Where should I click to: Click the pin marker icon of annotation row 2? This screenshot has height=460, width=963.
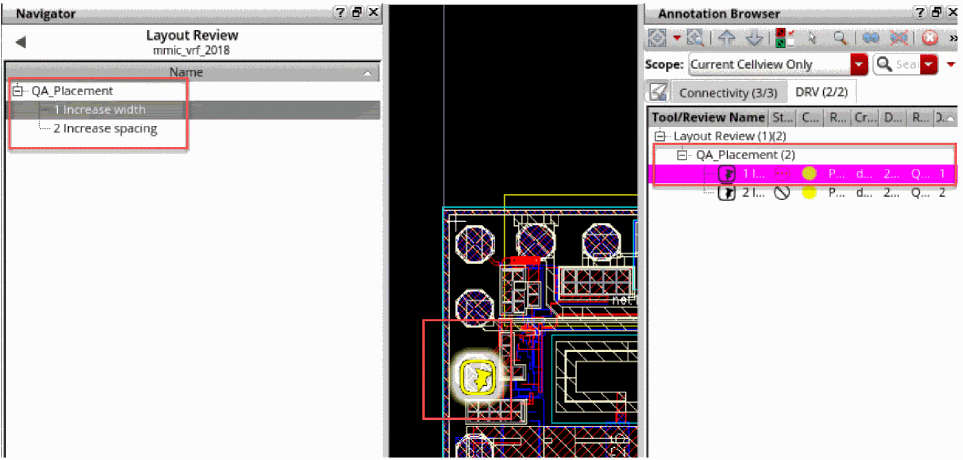[x=727, y=193]
